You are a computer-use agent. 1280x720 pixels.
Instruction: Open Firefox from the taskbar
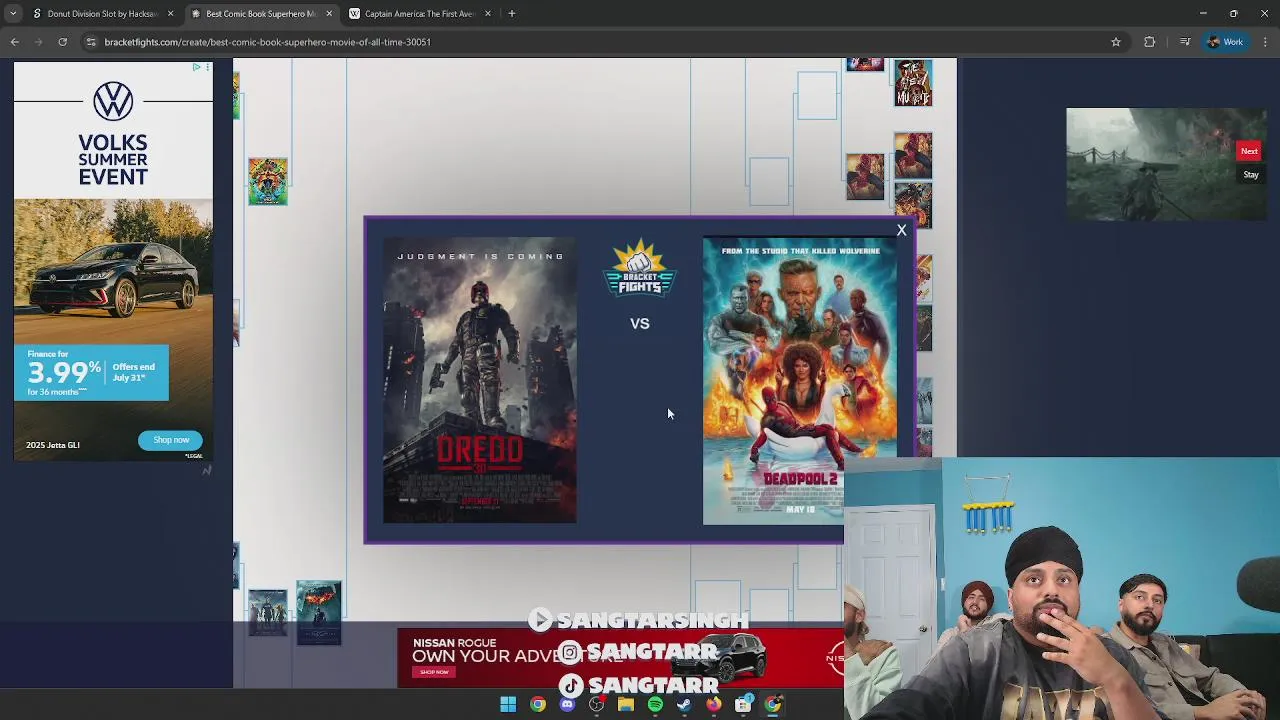click(713, 705)
